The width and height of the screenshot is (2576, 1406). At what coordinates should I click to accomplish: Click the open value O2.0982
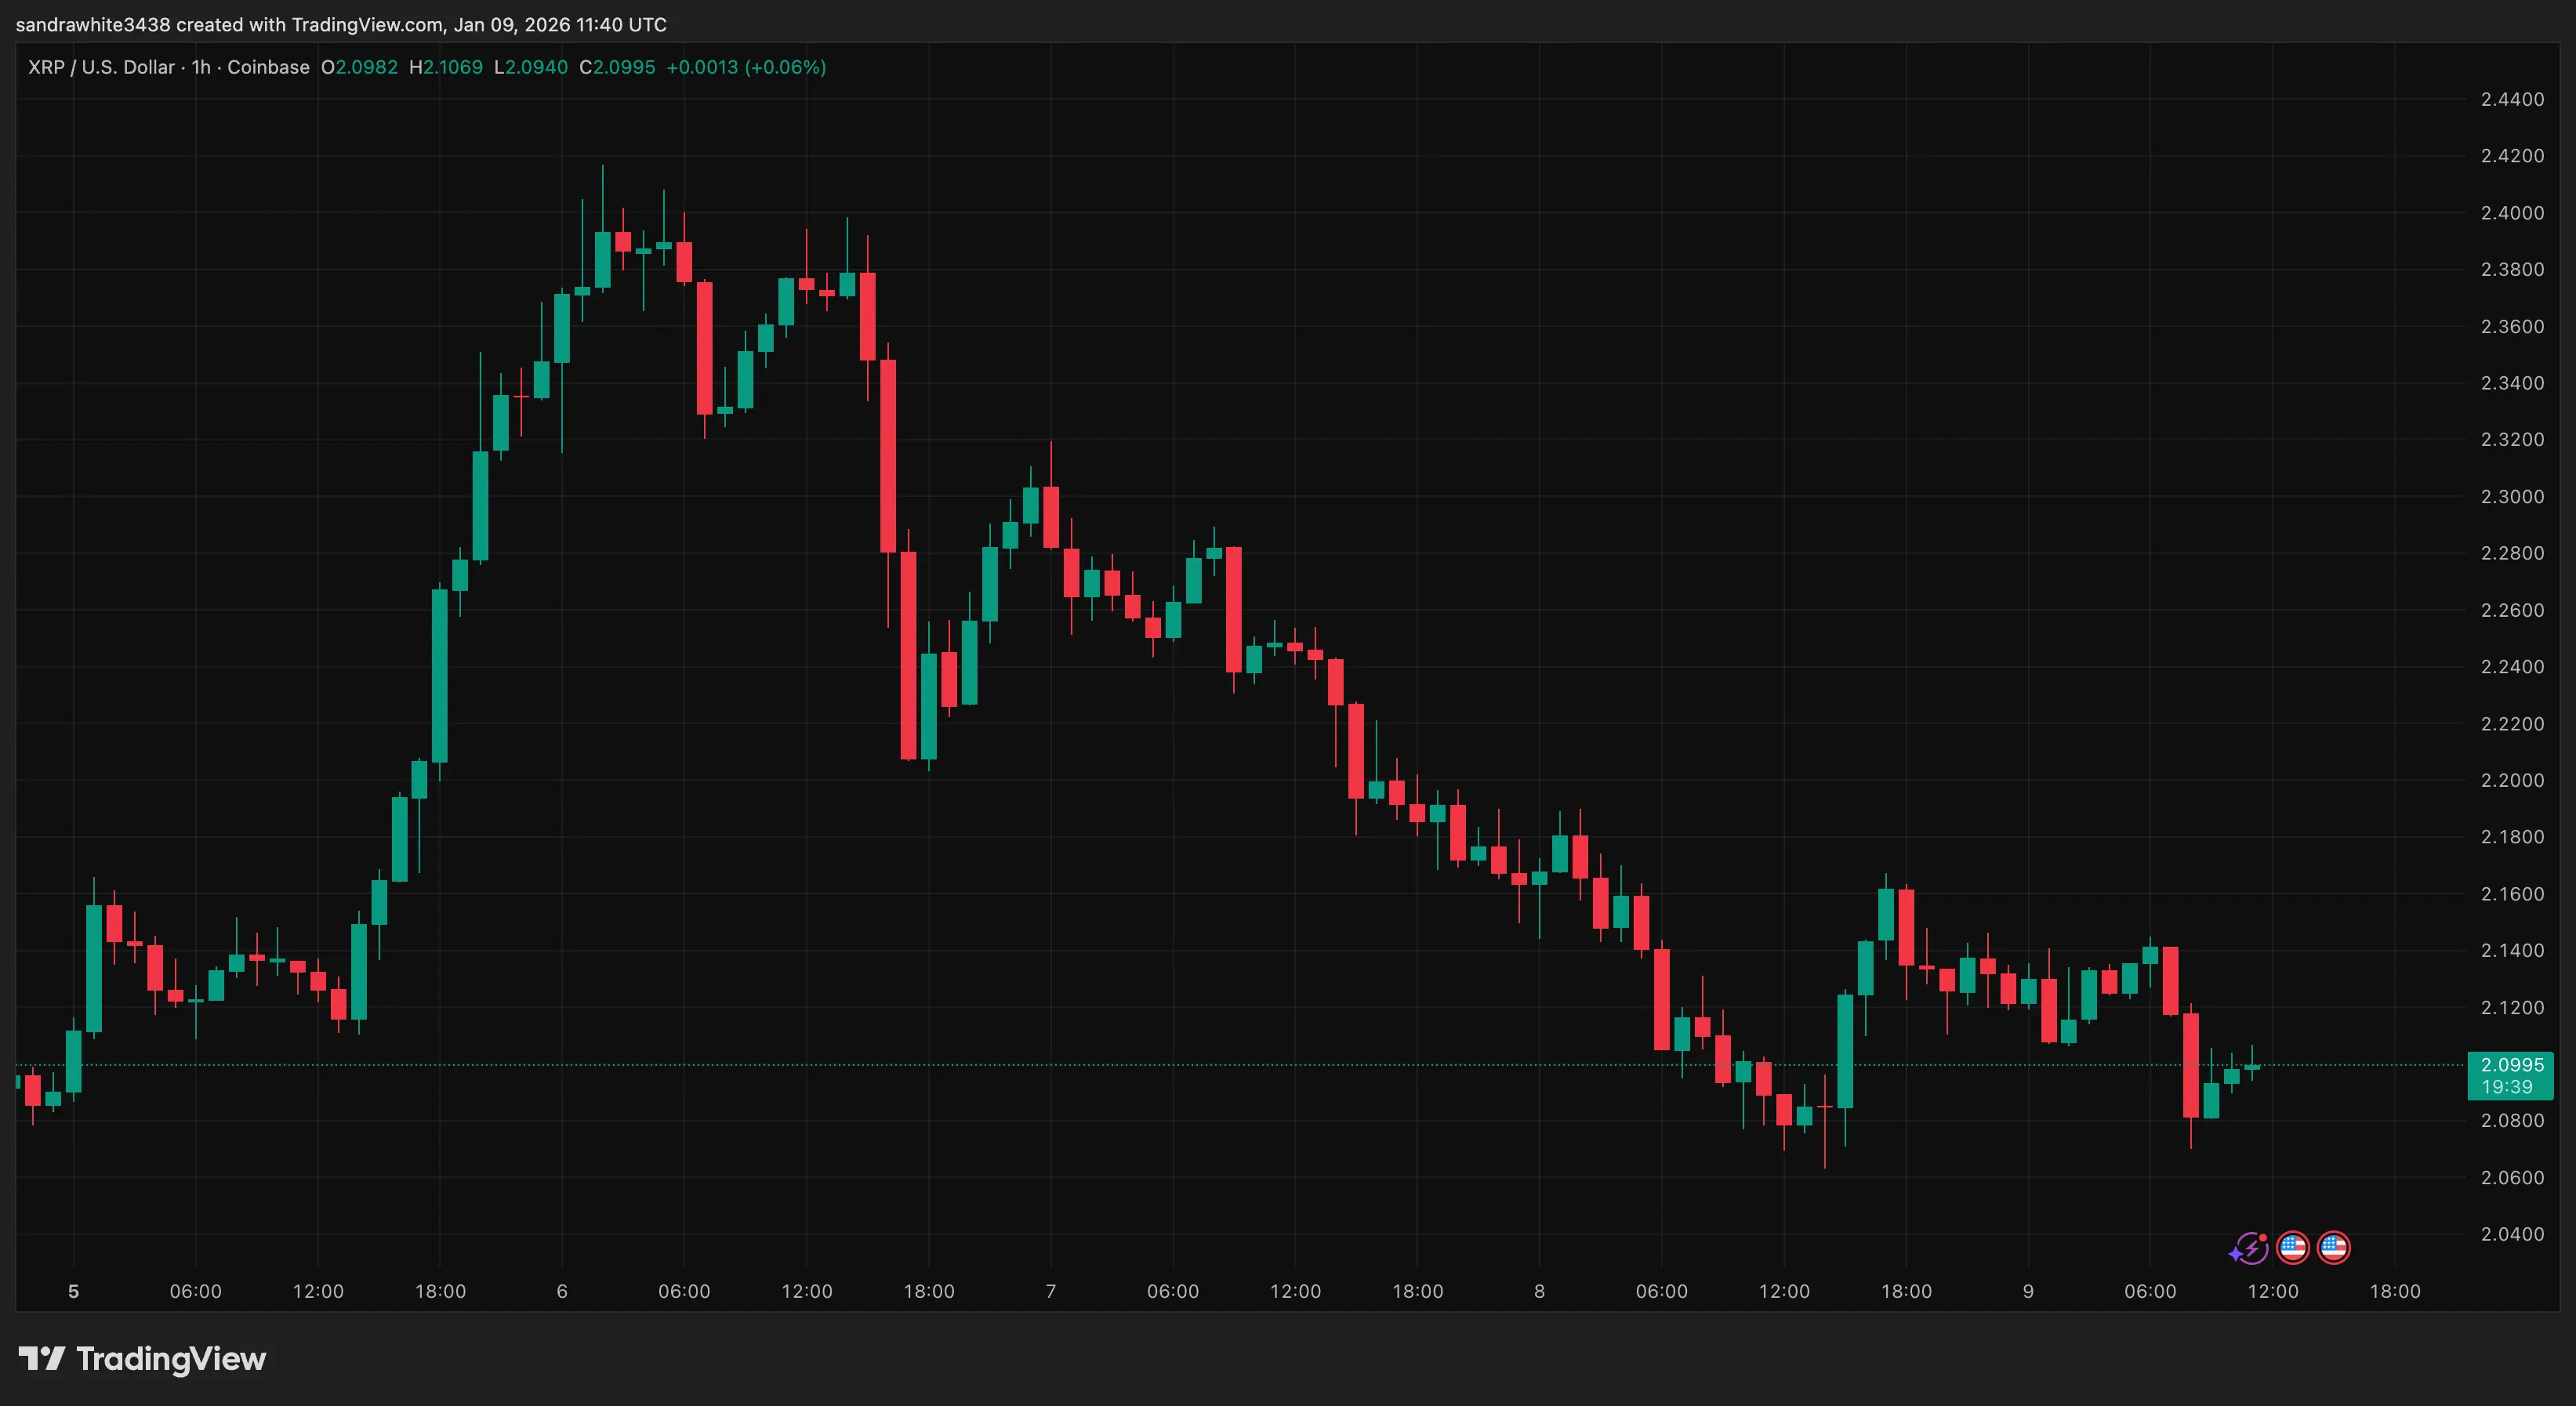[x=360, y=67]
